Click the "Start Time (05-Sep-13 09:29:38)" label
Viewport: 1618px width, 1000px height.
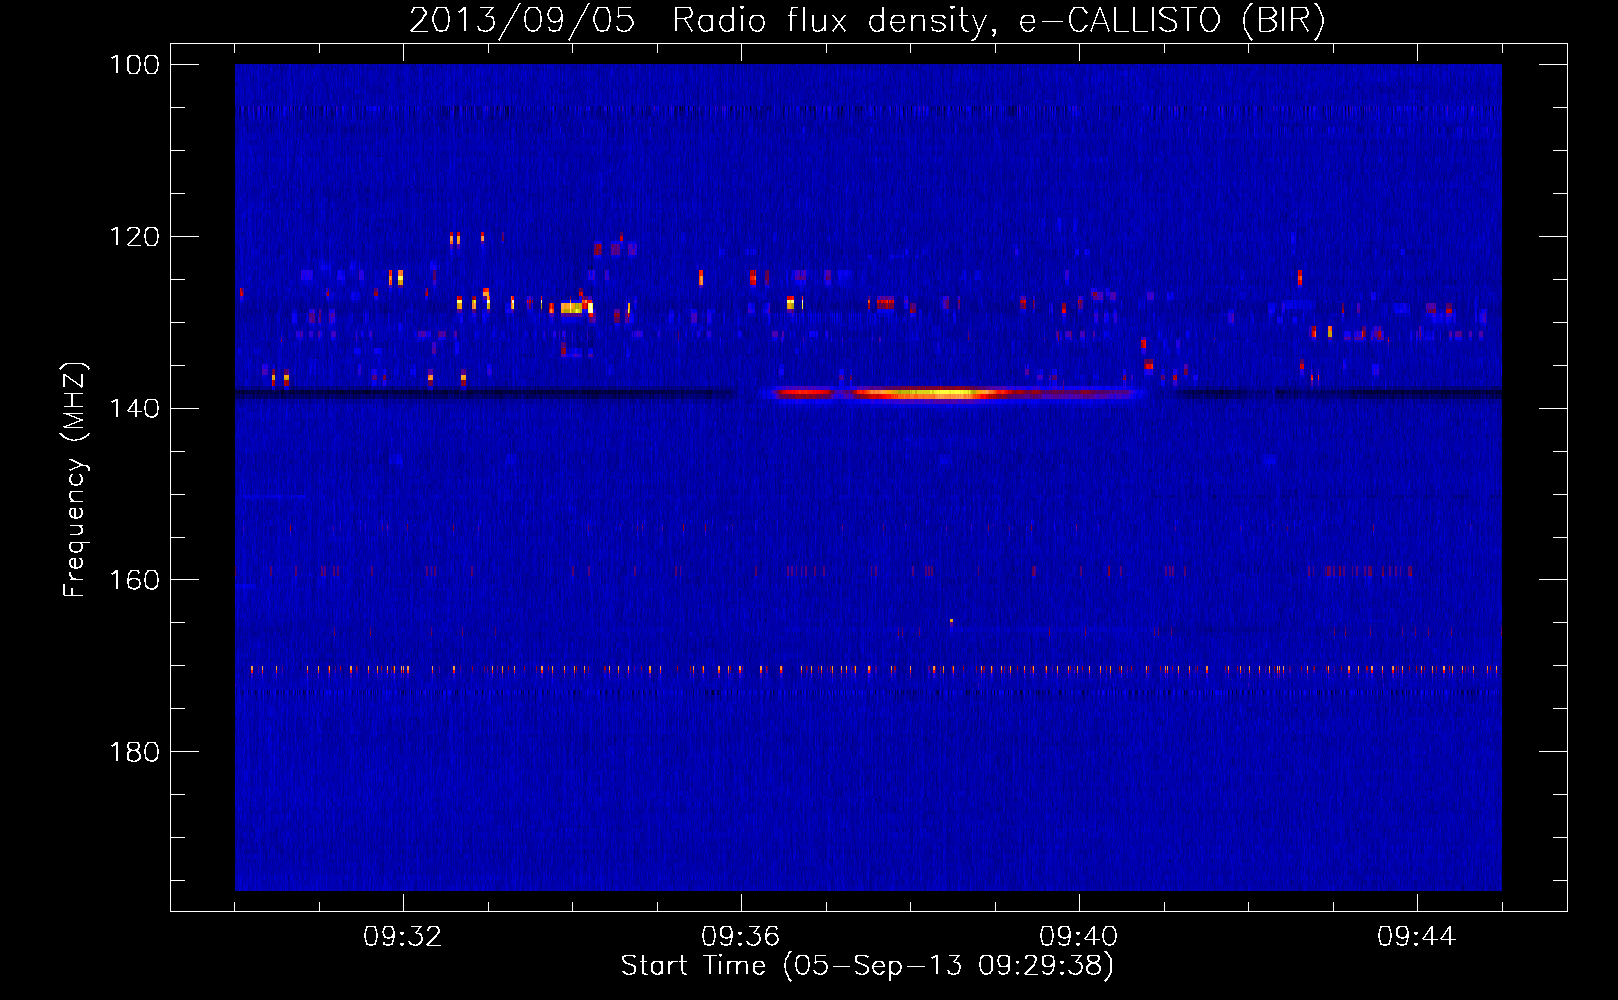pos(867,966)
